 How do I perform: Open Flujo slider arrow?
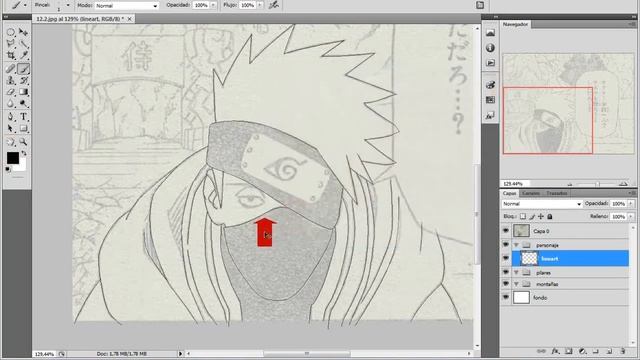click(260, 5)
